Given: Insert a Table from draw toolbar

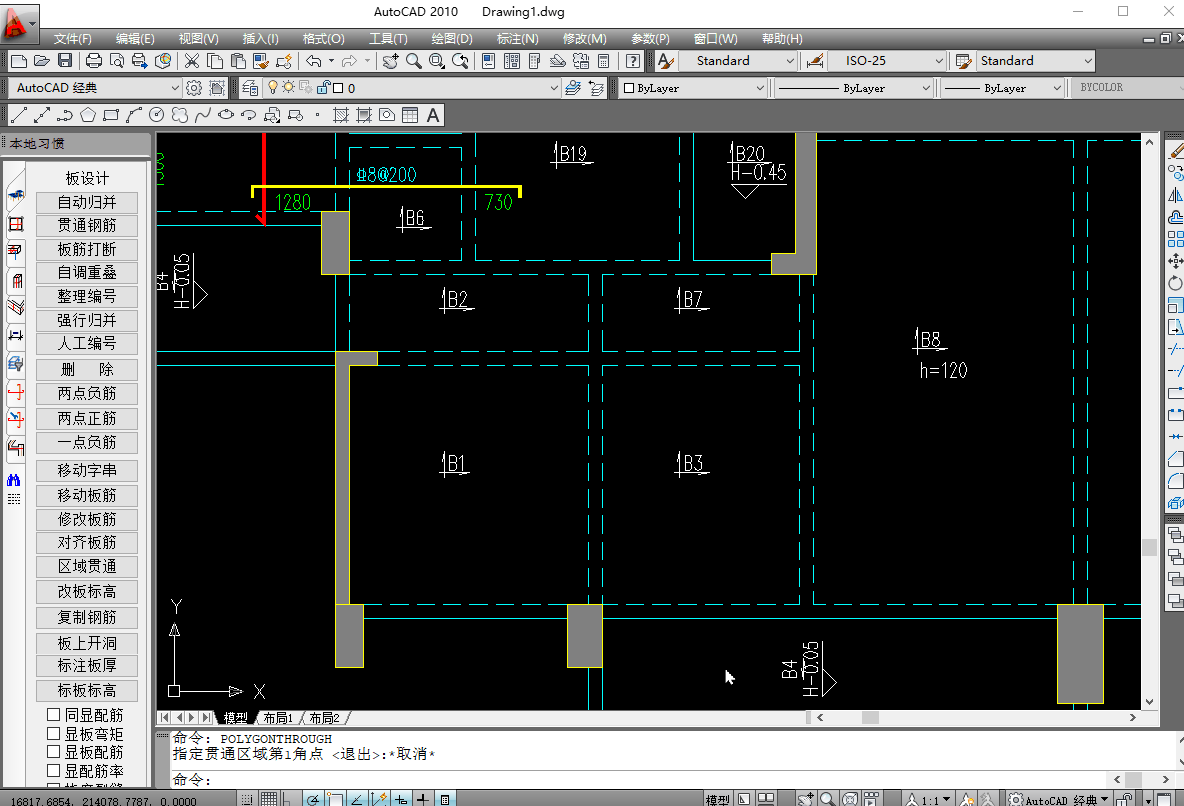Looking at the screenshot, I should pos(410,115).
